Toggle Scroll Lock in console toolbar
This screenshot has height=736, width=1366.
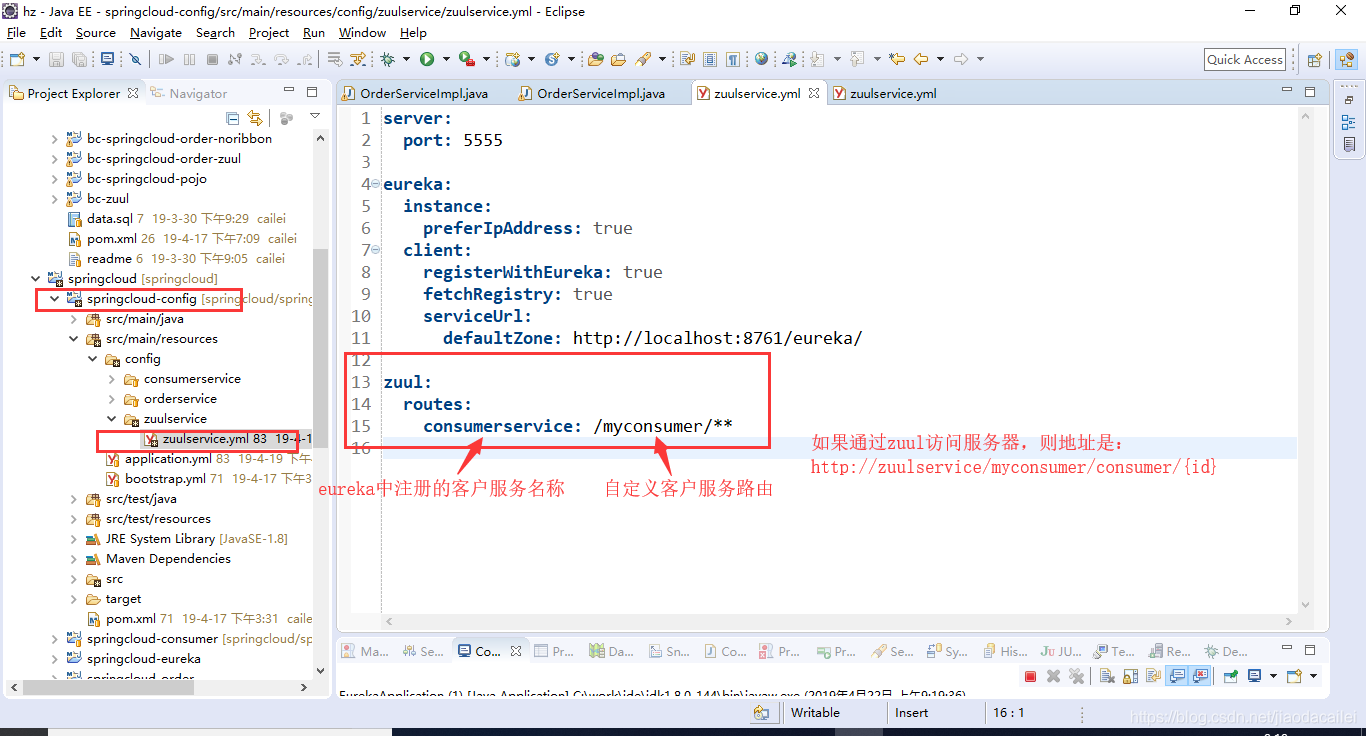tap(1130, 676)
